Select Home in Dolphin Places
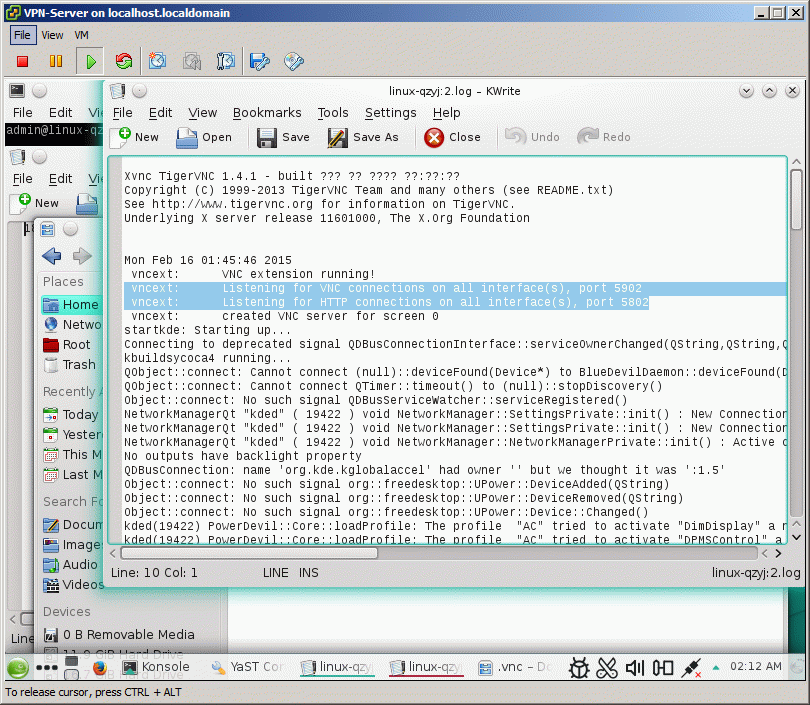 pos(71,305)
